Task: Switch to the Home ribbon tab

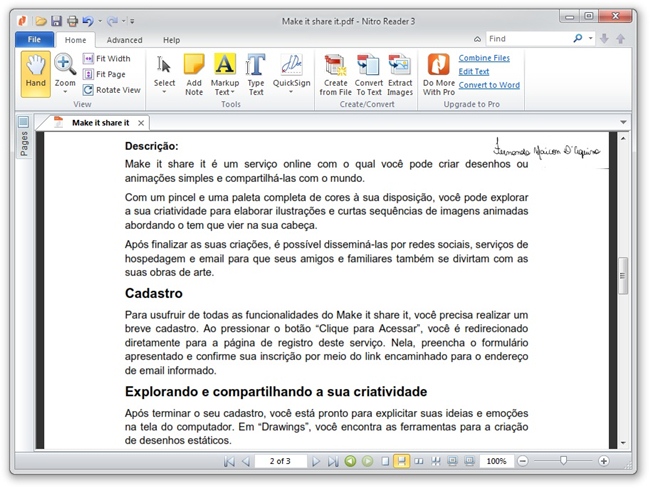Action: [75, 40]
